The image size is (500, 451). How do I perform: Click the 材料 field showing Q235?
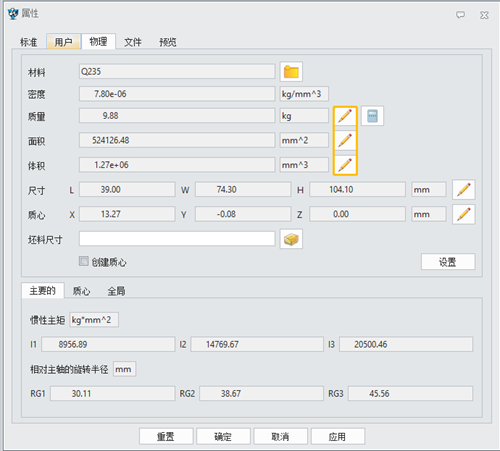177,71
